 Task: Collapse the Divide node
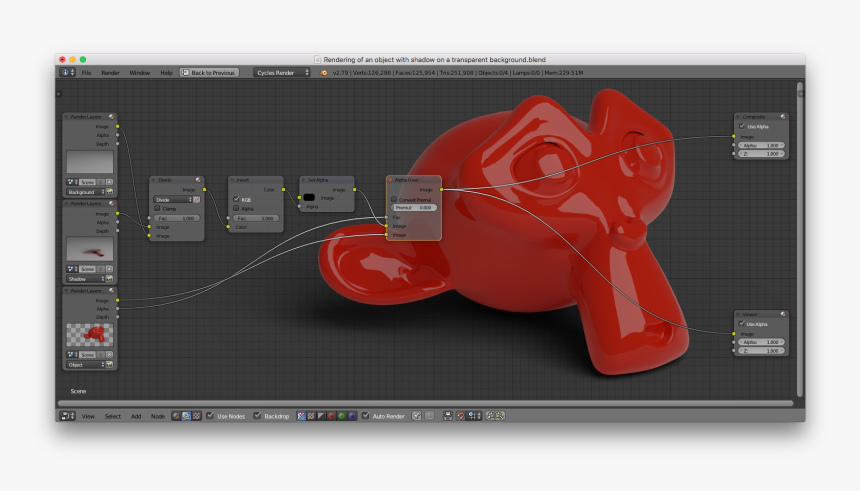(154, 180)
